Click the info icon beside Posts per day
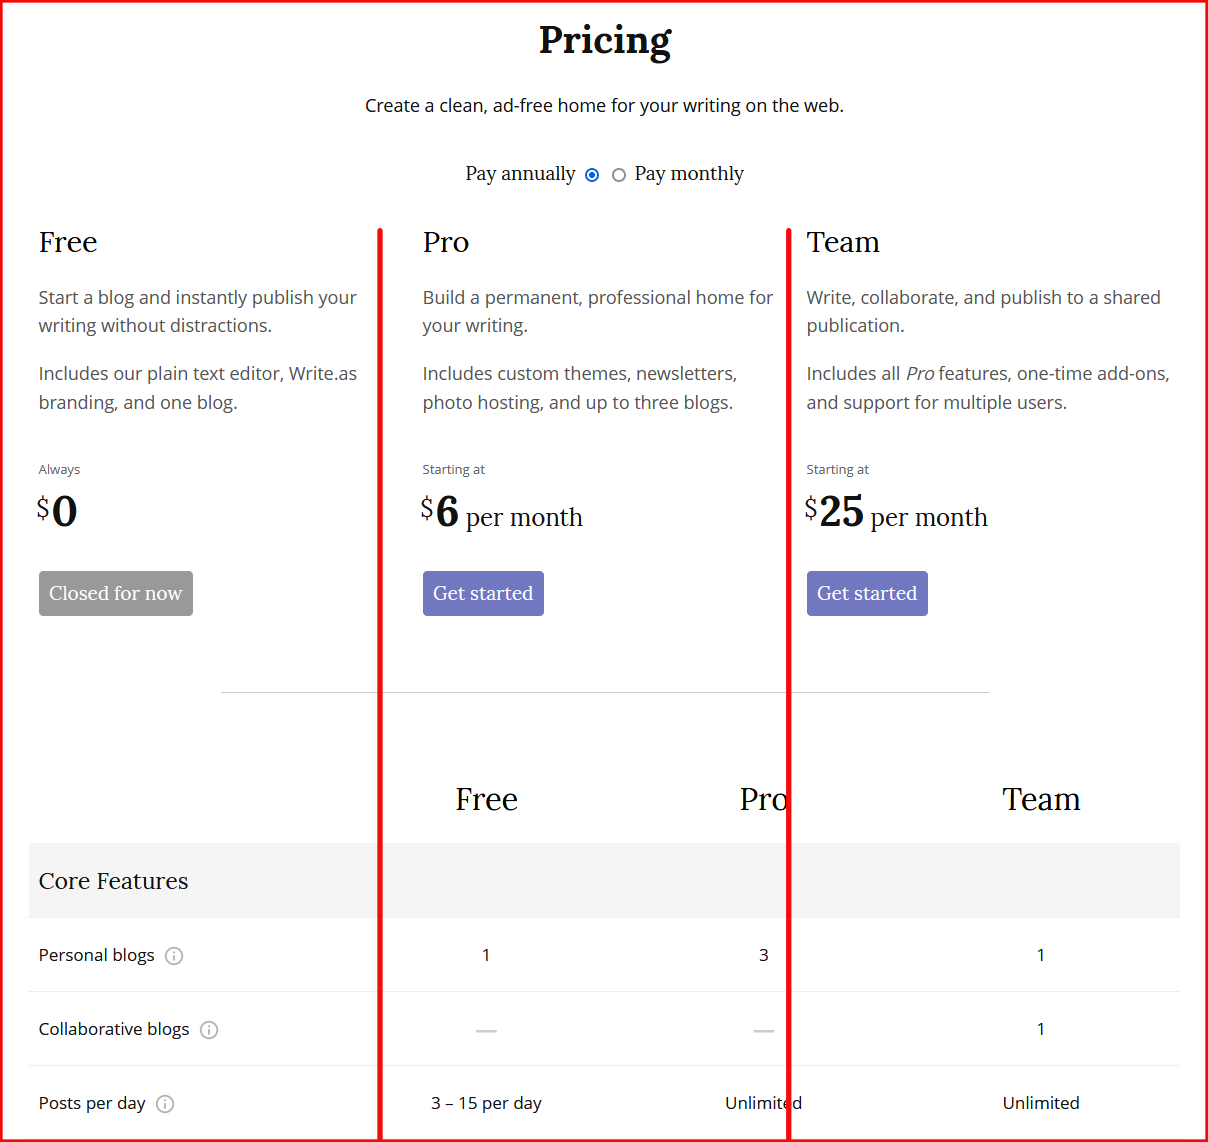Viewport: 1208px width, 1142px height. click(165, 1104)
